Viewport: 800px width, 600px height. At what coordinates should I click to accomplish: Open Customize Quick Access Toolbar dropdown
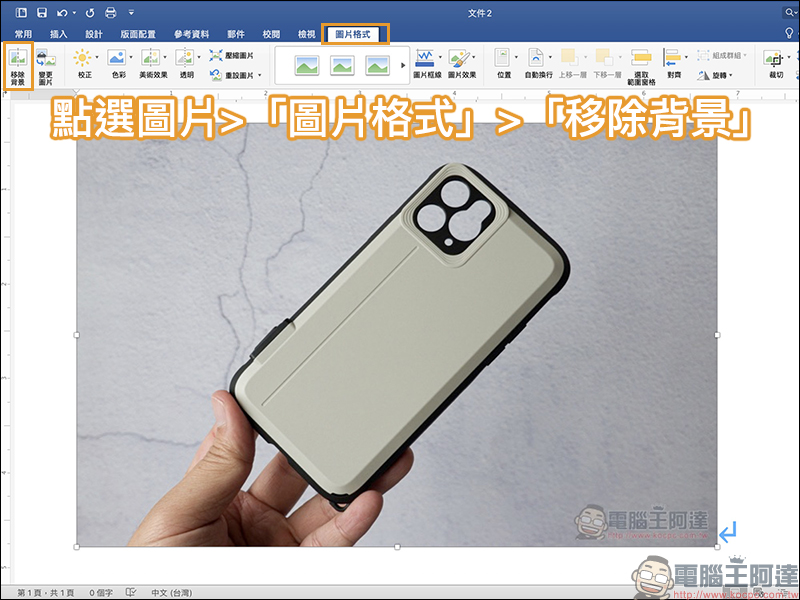pos(131,13)
